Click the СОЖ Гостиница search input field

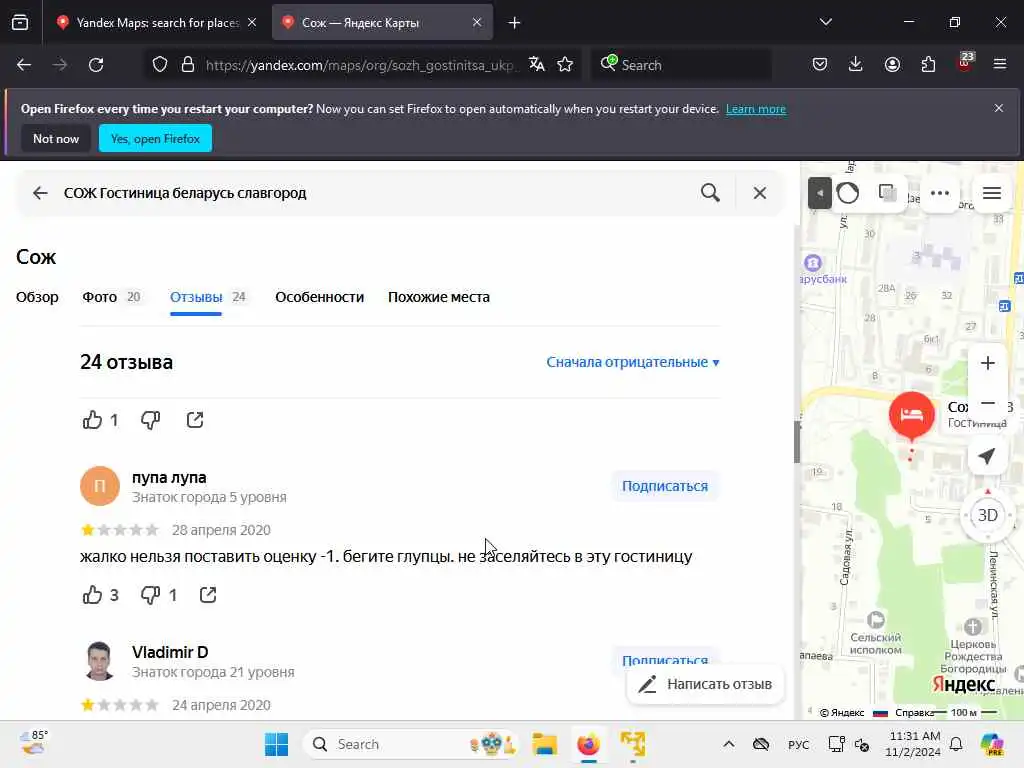point(376,193)
